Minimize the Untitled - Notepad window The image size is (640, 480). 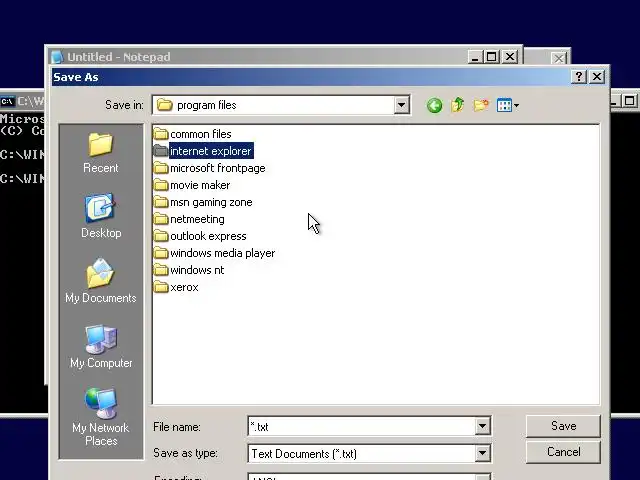point(475,57)
